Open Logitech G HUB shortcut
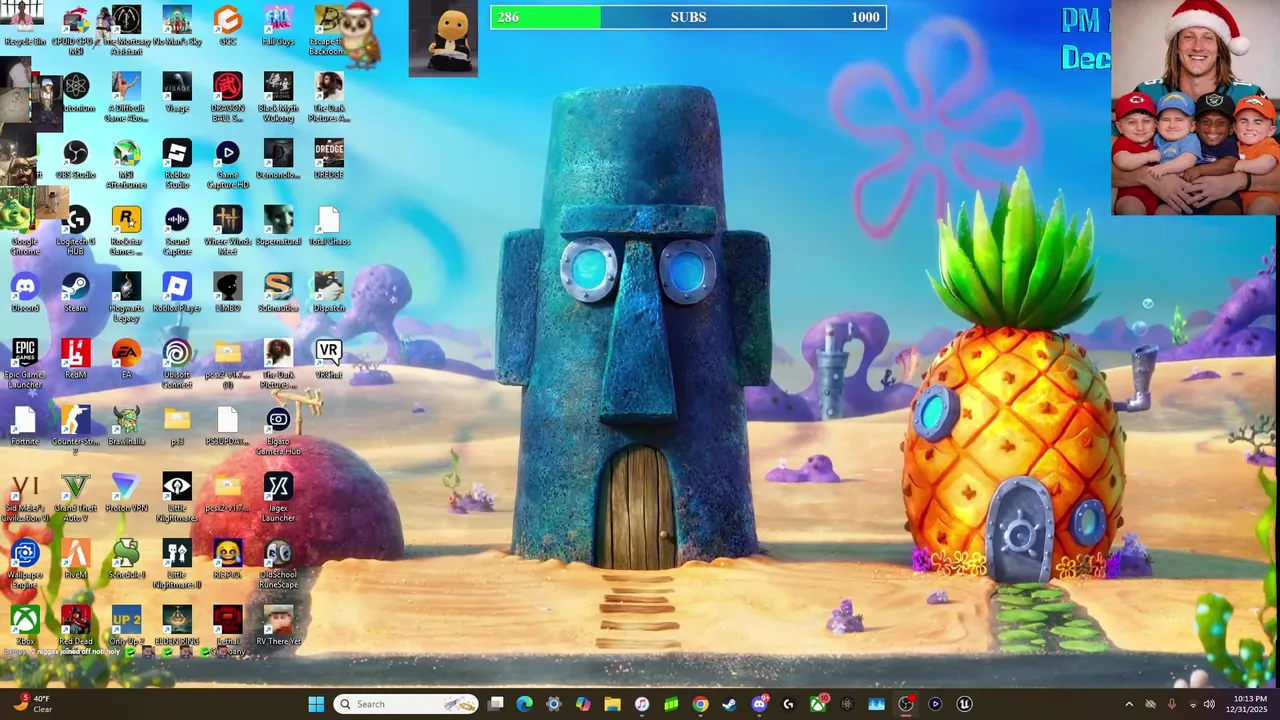 pyautogui.click(x=75, y=231)
